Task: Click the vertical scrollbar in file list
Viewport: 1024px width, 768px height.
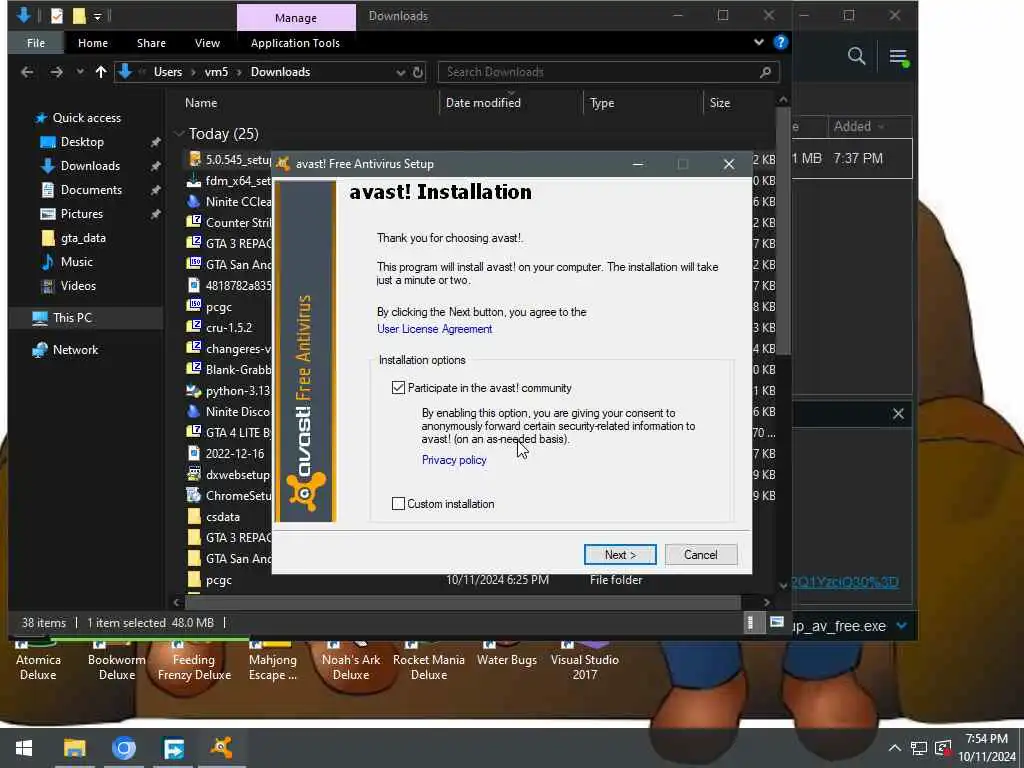Action: [783, 232]
